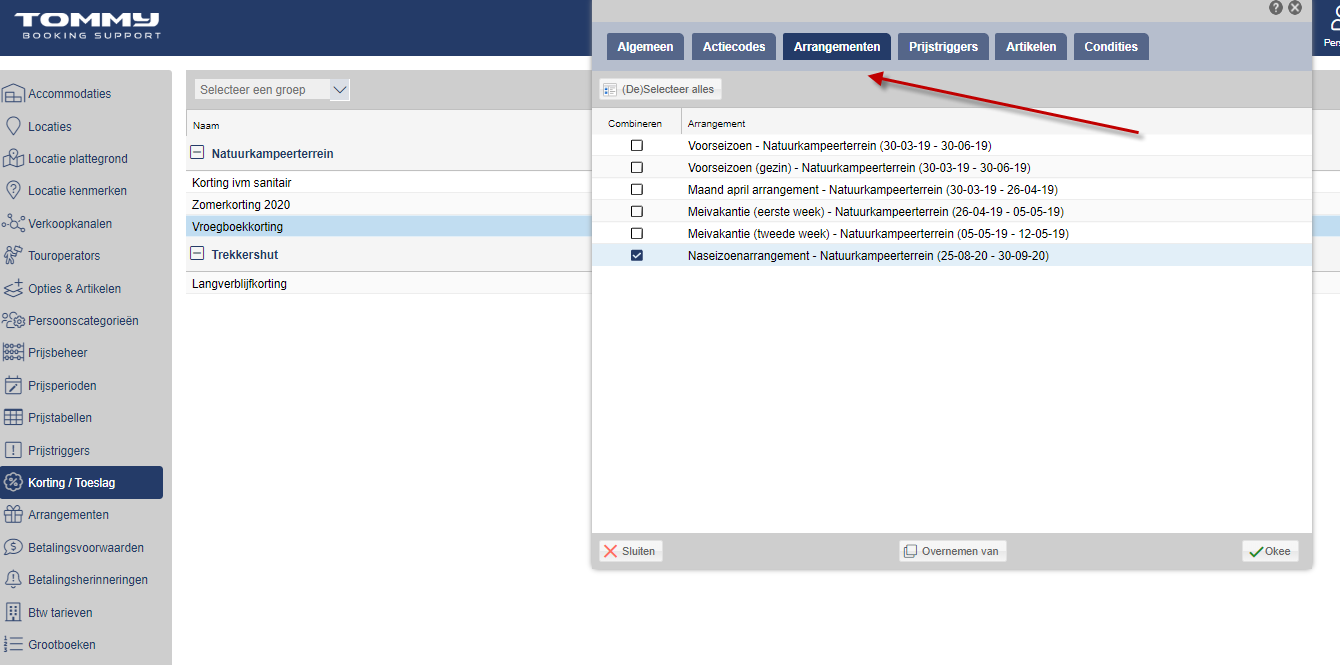Switch to the Algemeen tab
1340x665 pixels.
pyautogui.click(x=645, y=47)
